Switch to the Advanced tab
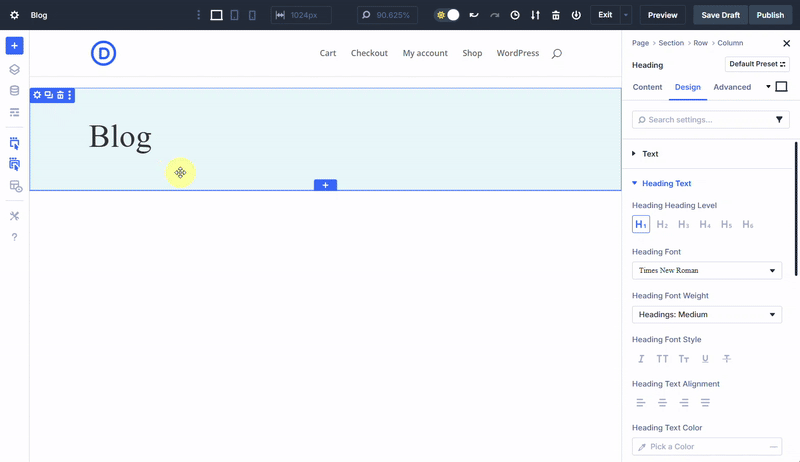 [732, 87]
